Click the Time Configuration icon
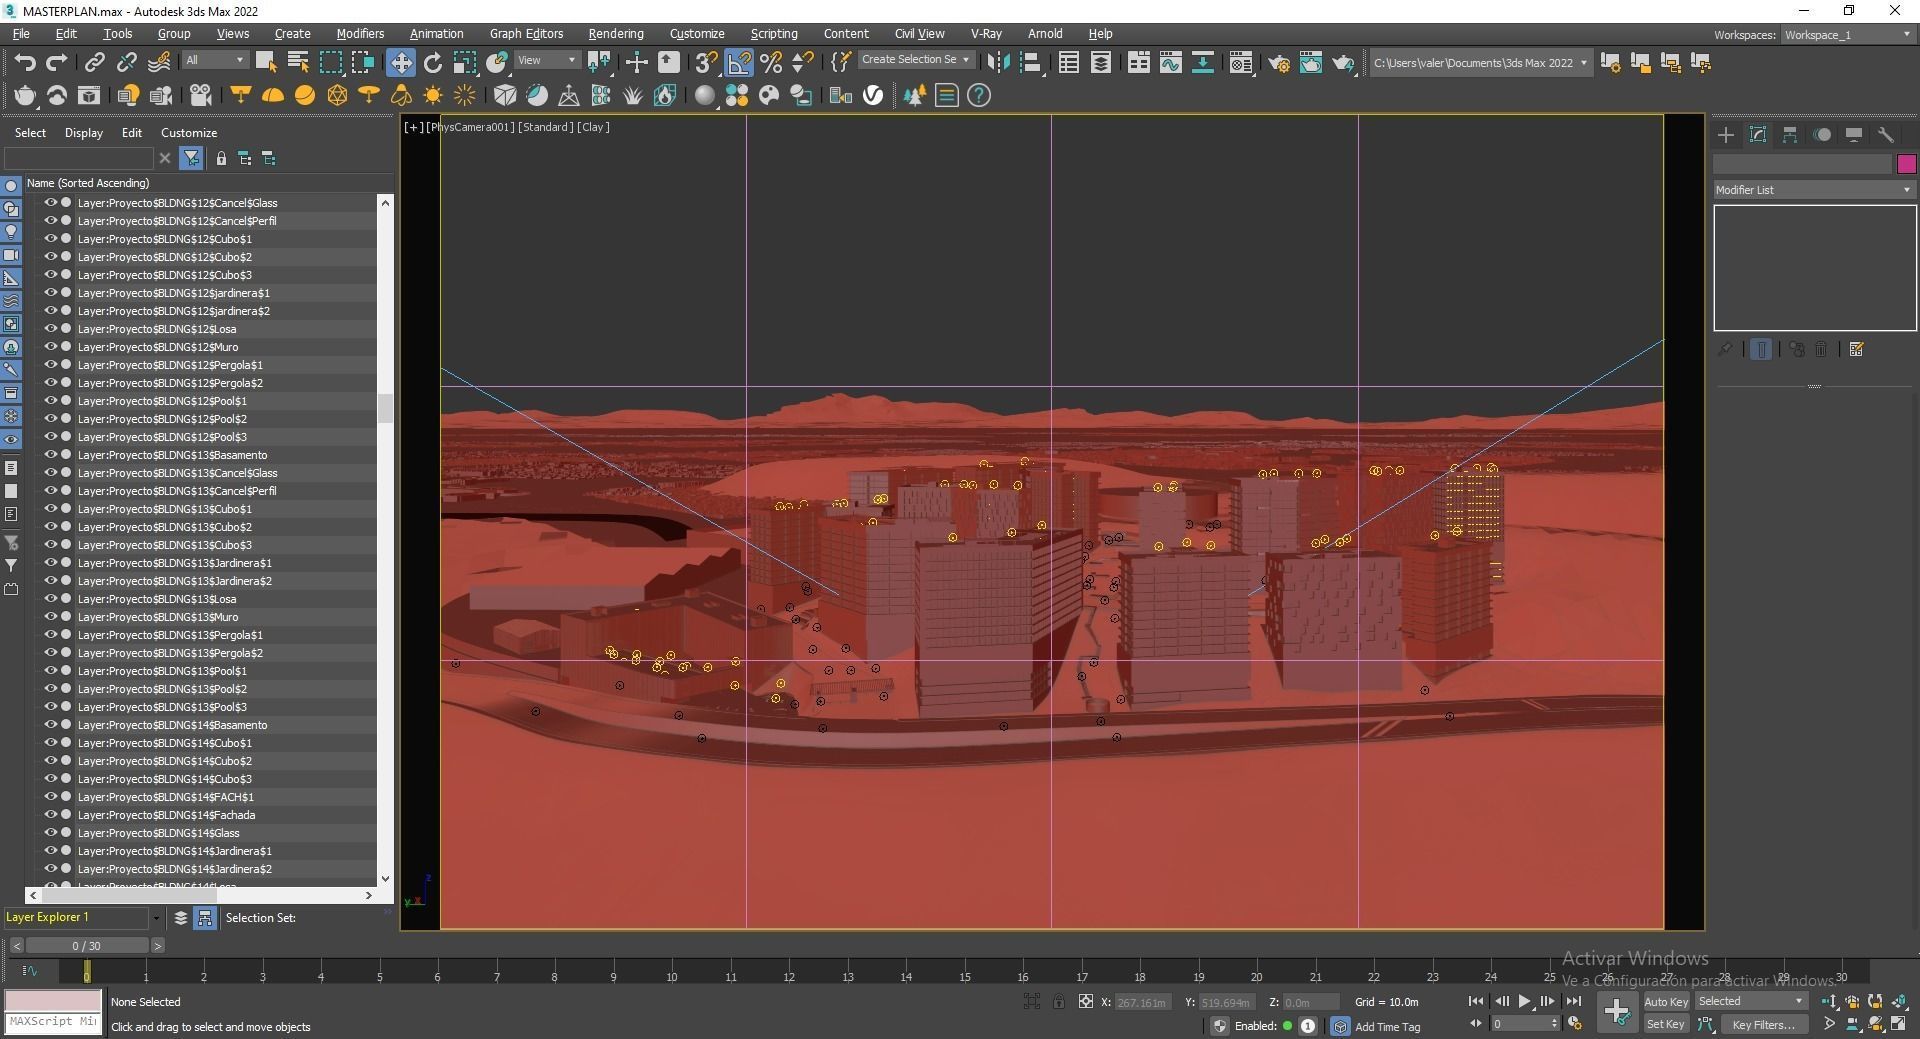This screenshot has height=1039, width=1920. (1575, 1023)
